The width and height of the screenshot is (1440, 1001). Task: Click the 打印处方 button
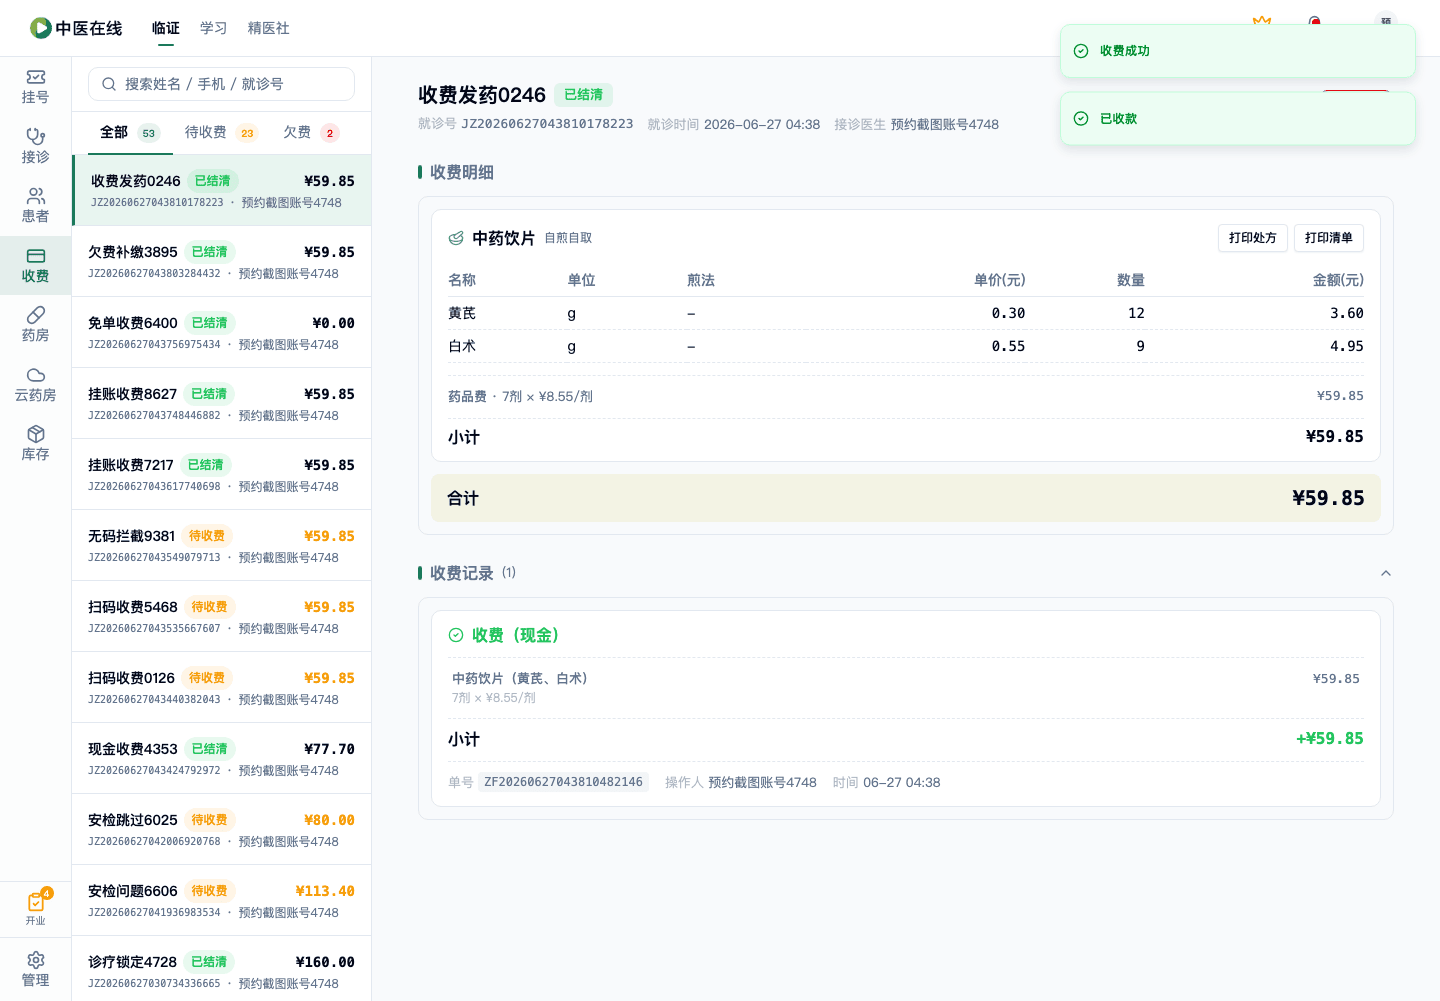tap(1253, 238)
